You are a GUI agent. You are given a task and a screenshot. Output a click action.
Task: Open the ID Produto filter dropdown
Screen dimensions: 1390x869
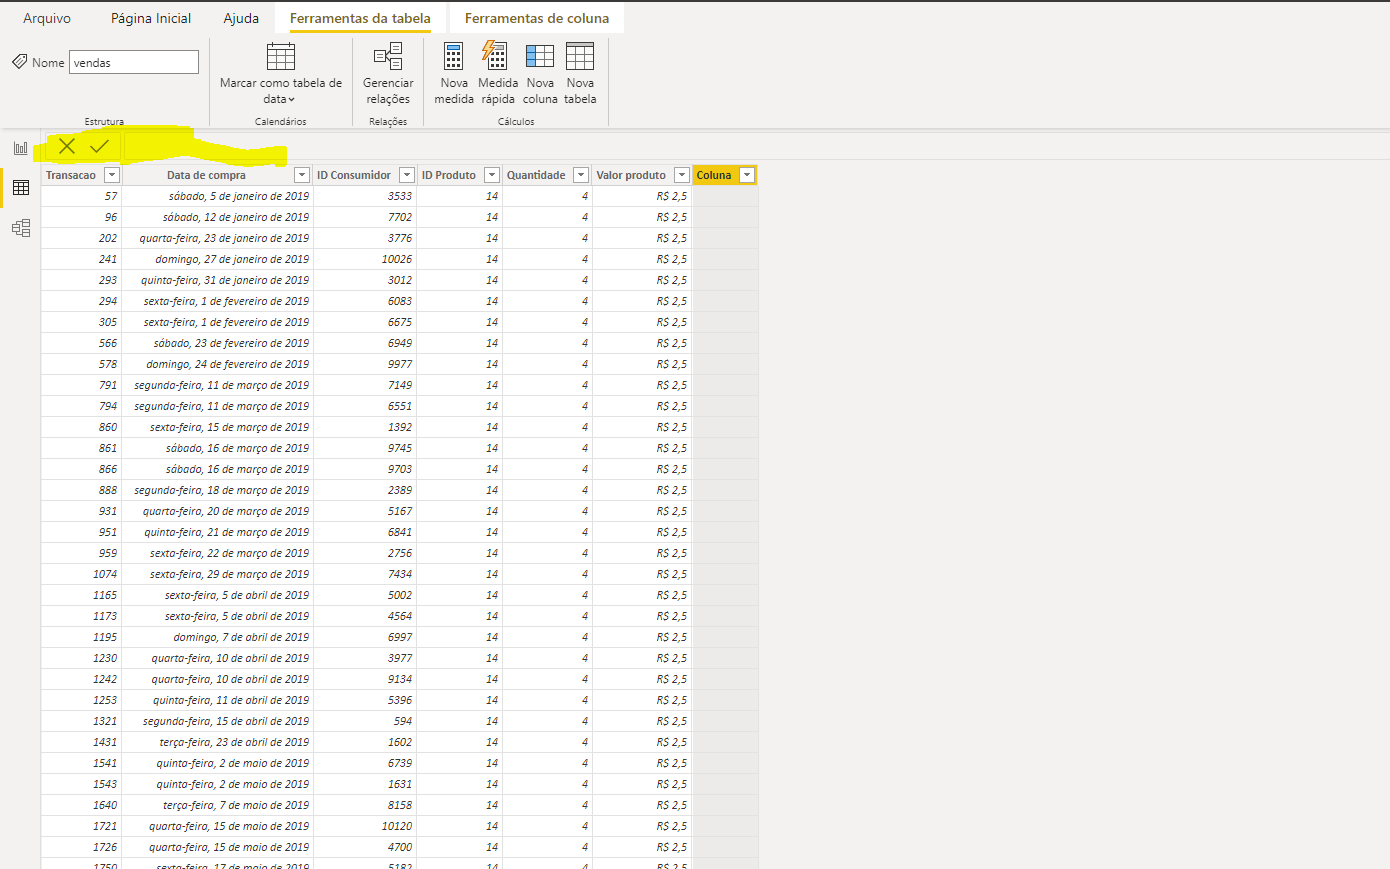[492, 175]
